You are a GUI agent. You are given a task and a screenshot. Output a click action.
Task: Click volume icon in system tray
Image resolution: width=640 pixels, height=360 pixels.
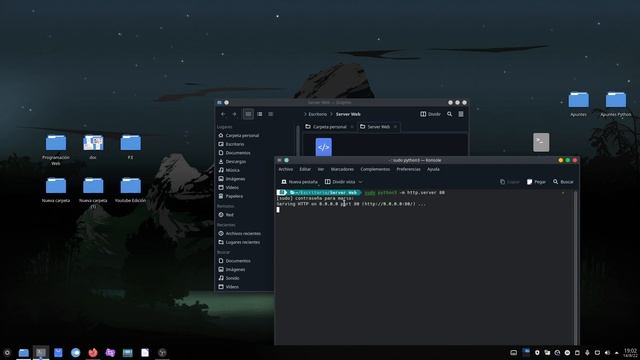click(607, 353)
